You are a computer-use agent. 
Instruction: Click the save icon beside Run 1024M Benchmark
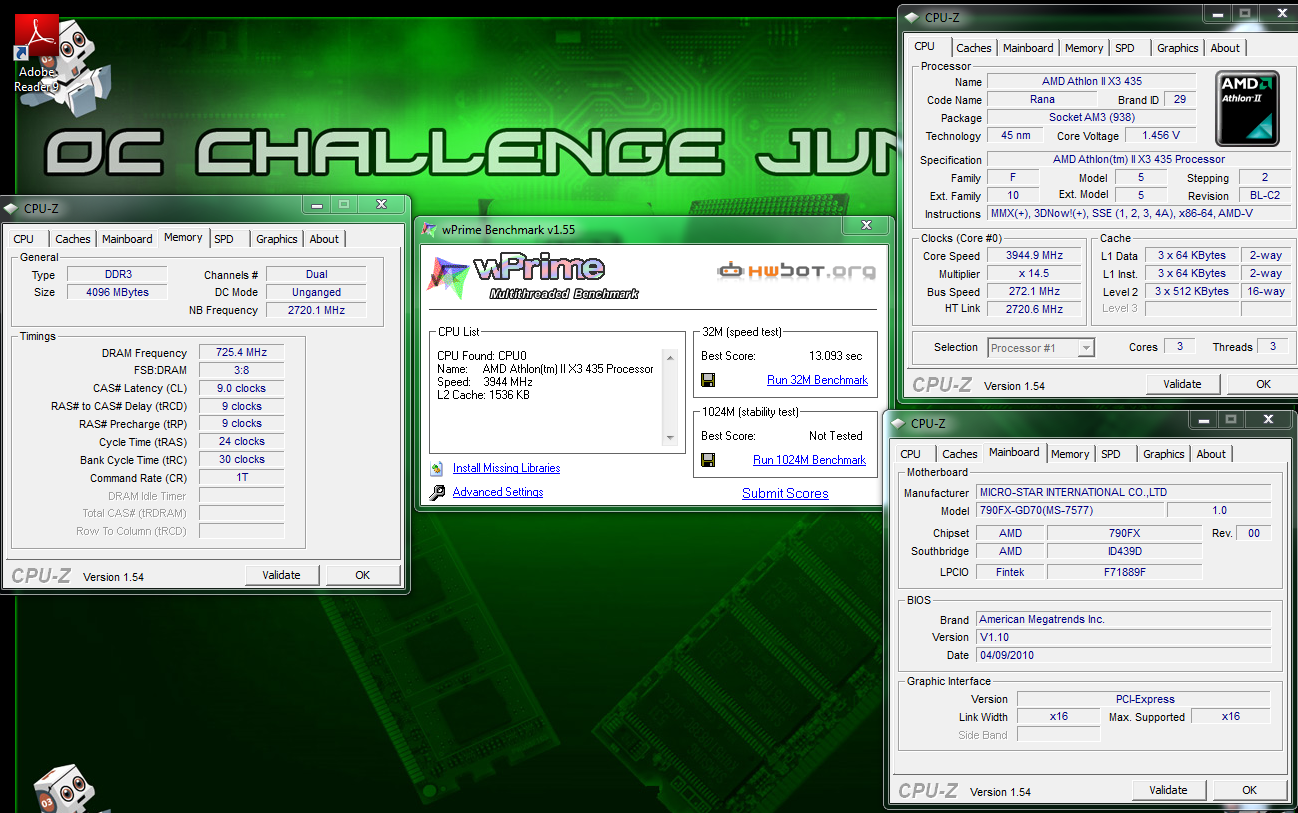pyautogui.click(x=708, y=460)
